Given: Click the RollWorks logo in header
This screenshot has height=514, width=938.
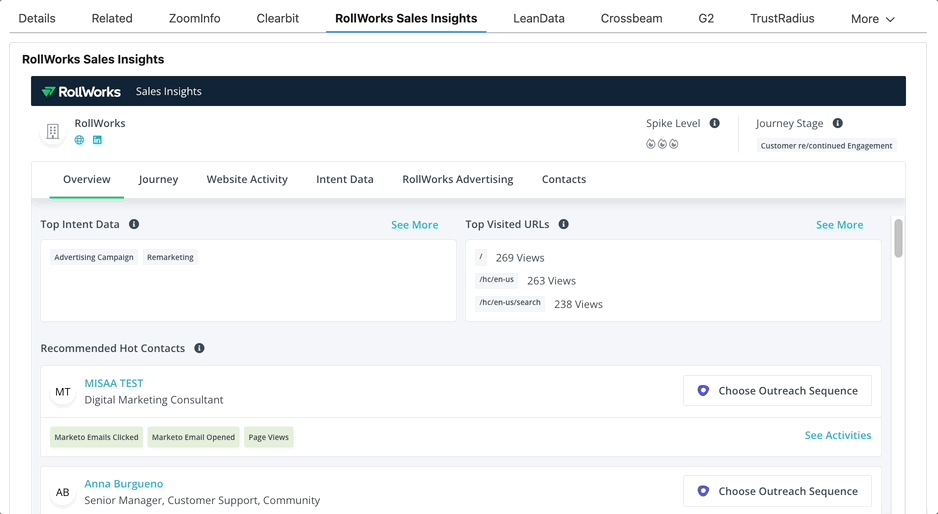Looking at the screenshot, I should click(x=81, y=91).
